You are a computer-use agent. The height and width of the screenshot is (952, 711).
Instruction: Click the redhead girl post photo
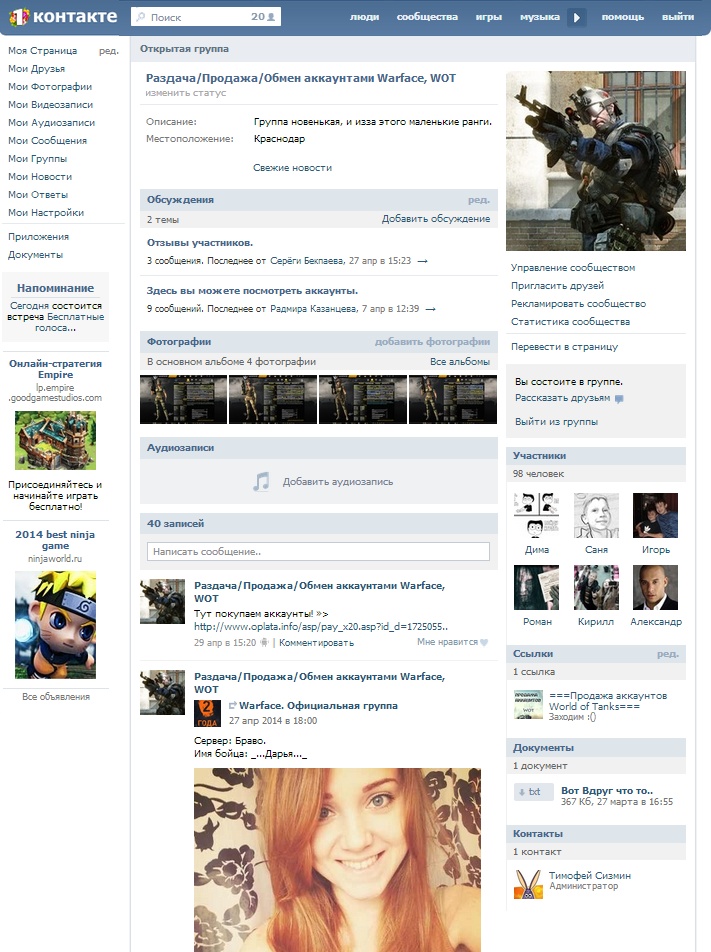coord(337,860)
